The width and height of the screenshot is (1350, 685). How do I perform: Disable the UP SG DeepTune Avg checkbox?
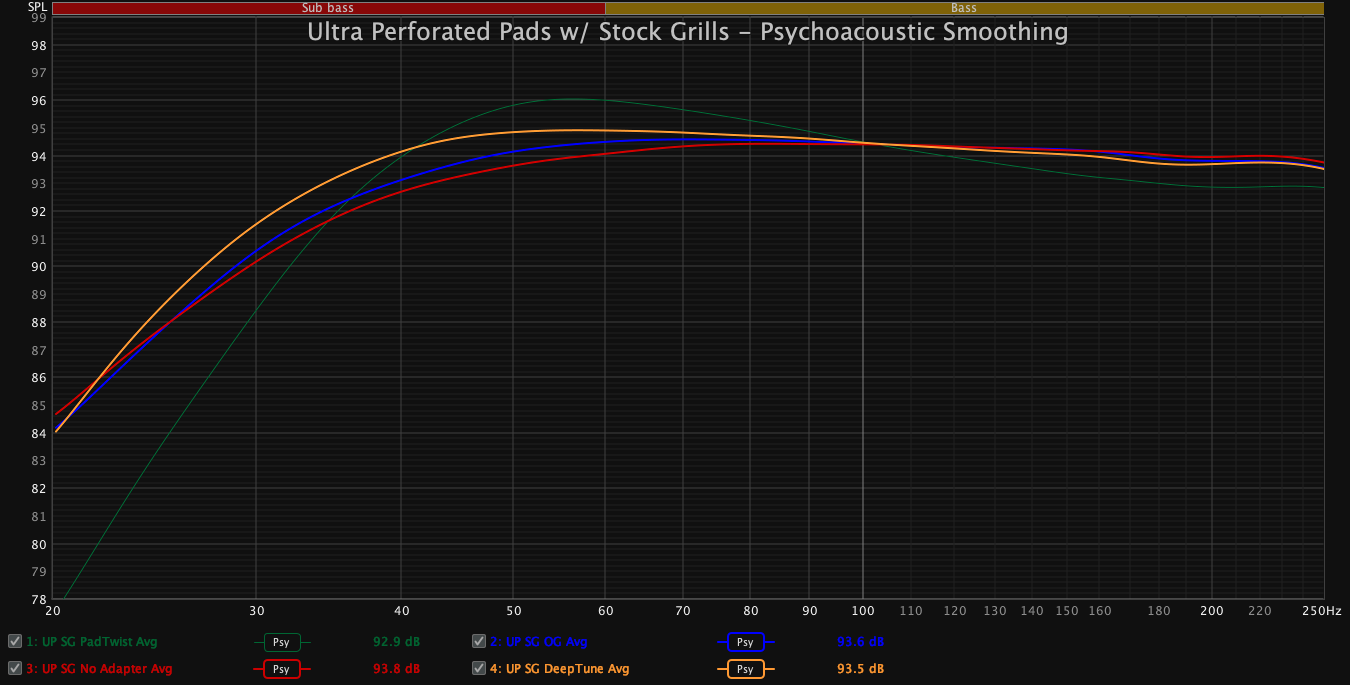479,668
